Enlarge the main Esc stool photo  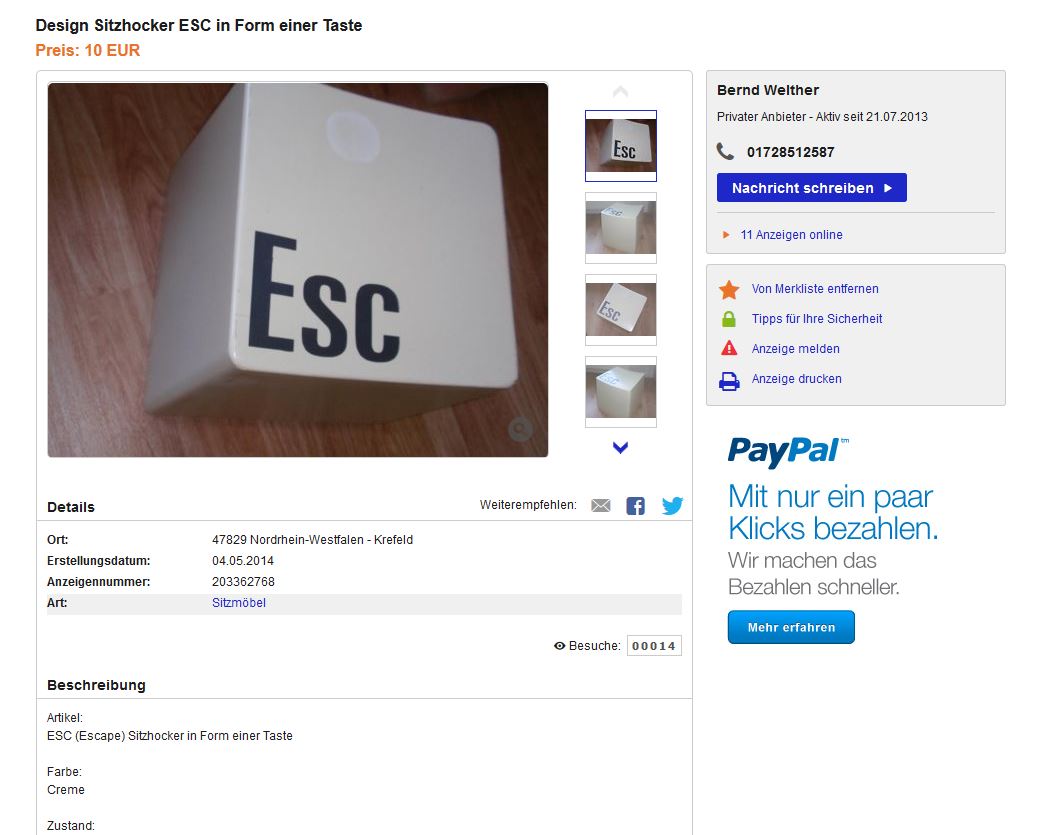298,270
